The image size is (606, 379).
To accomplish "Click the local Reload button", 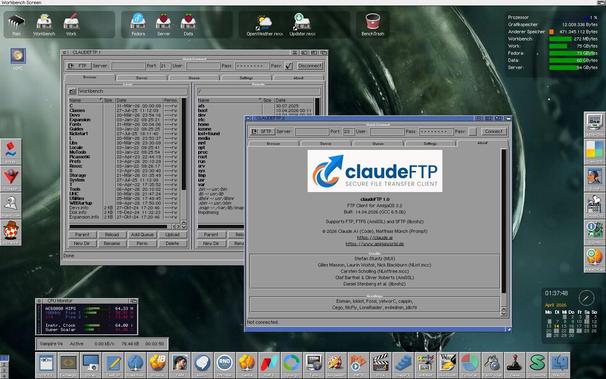I will coord(112,235).
